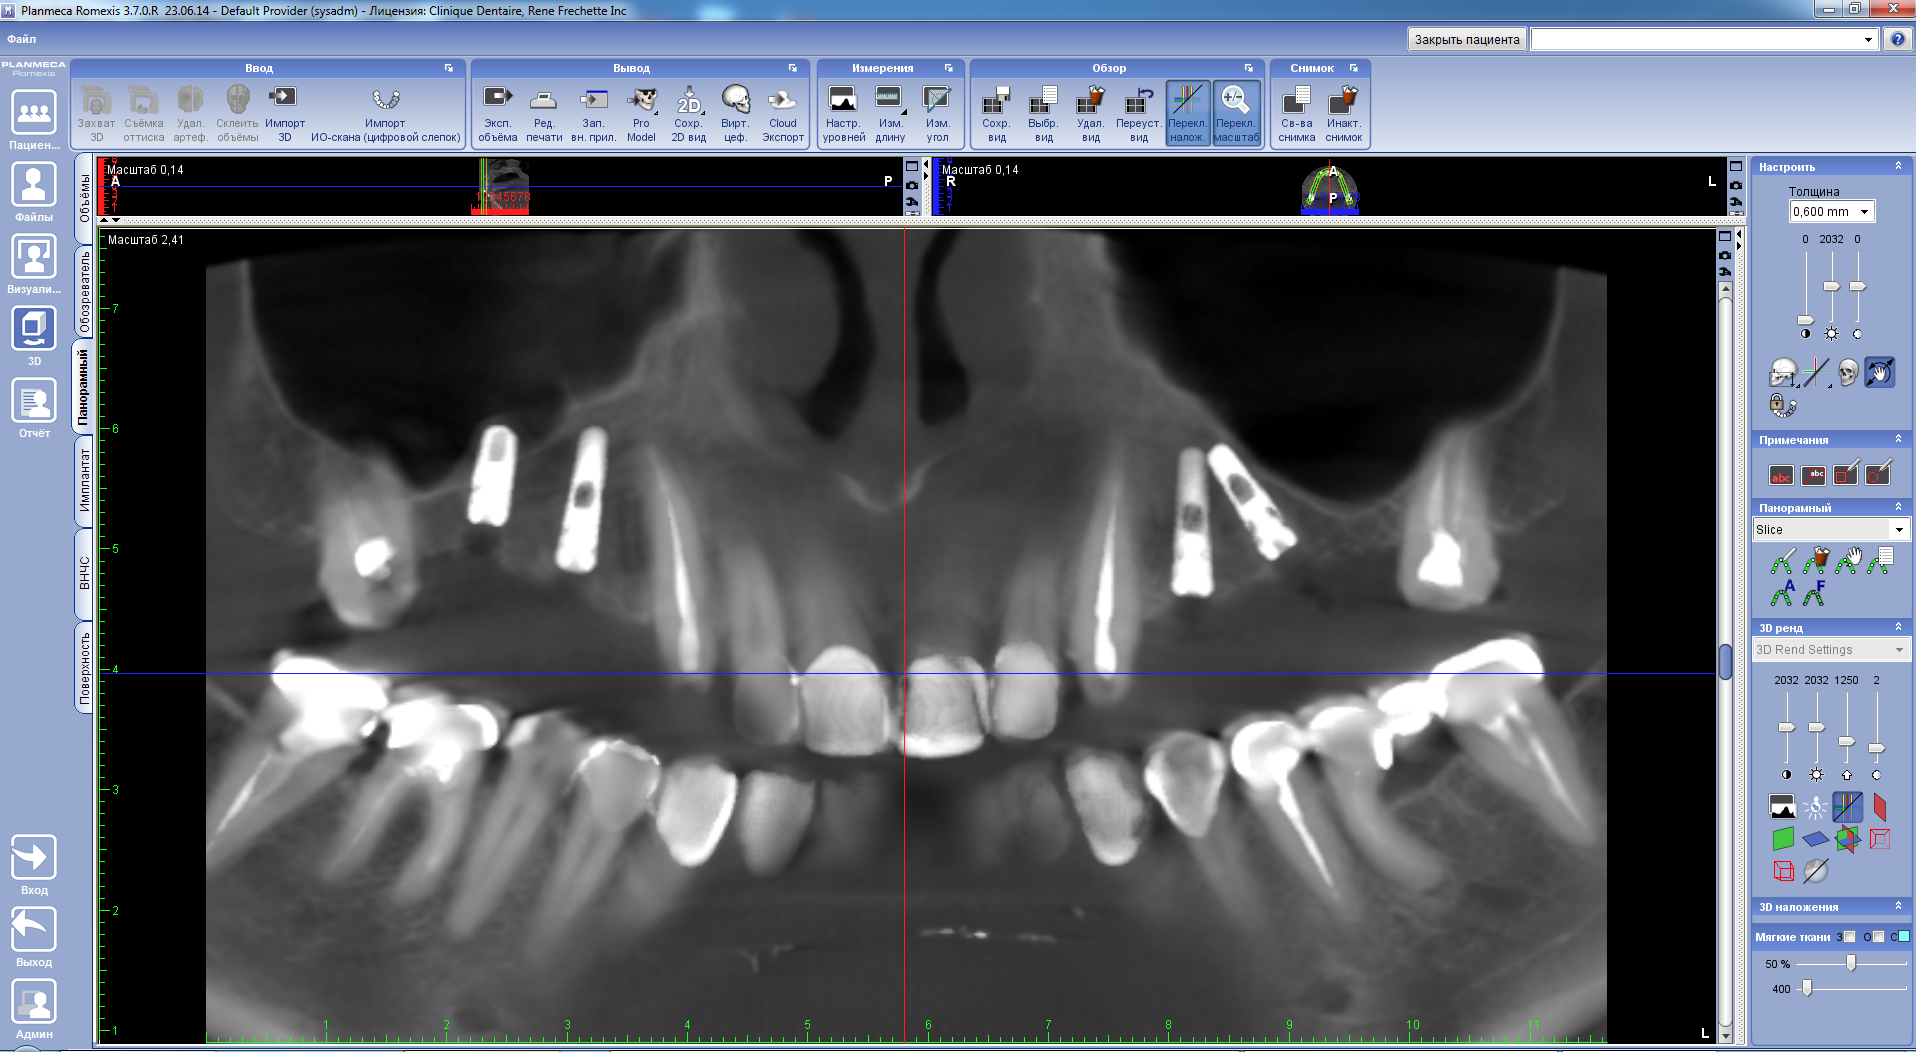
Task: Click Удал. вид delete view
Action: (x=1090, y=113)
